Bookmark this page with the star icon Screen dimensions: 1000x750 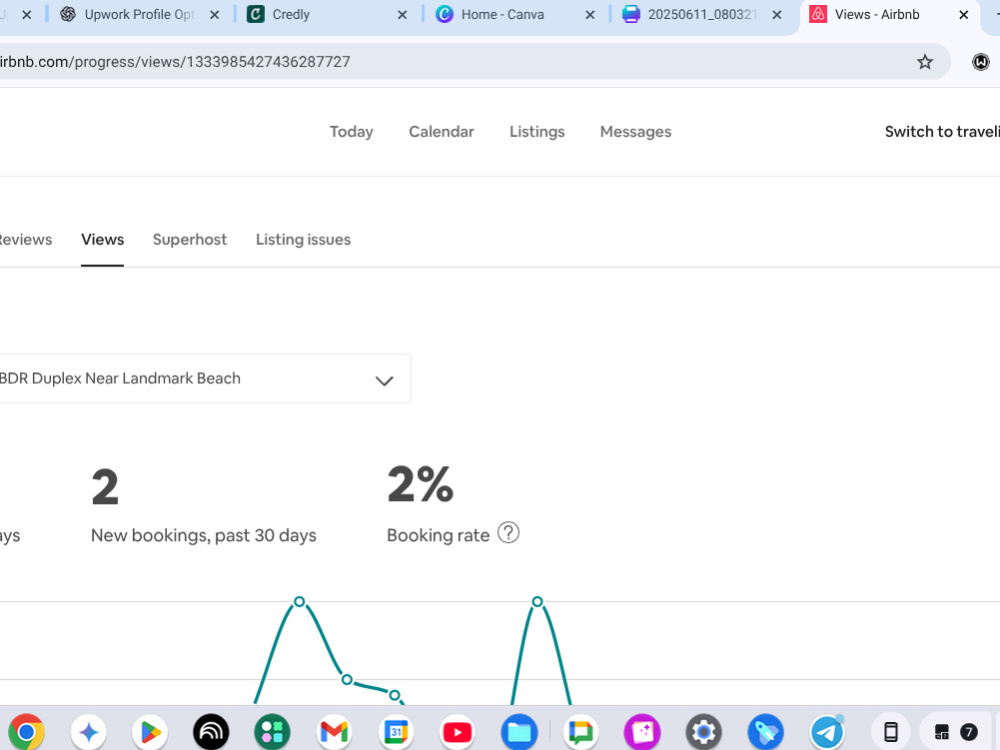pos(925,62)
